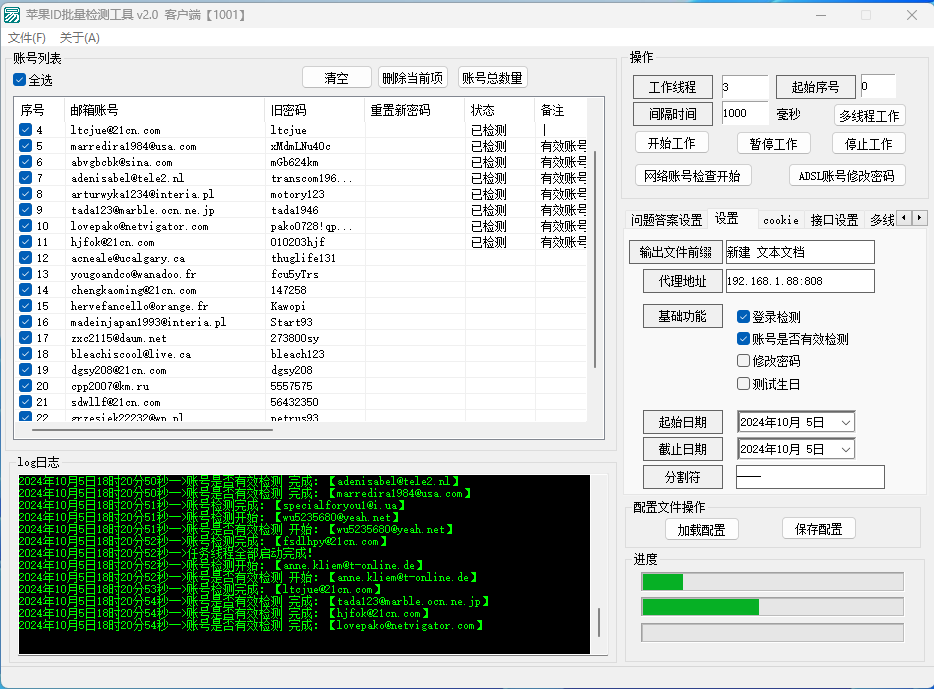This screenshot has height=689, width=934.
Task: Open the 文件(F) menu
Action: [27, 38]
